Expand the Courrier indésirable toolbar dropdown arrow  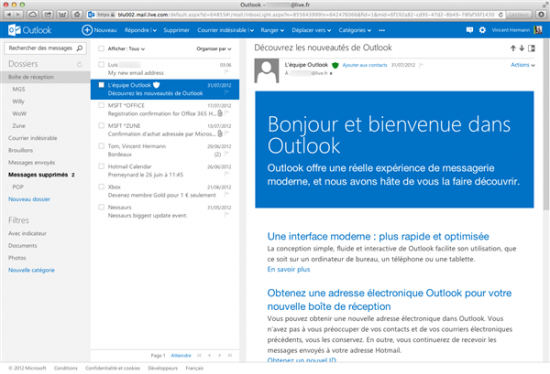[252, 31]
